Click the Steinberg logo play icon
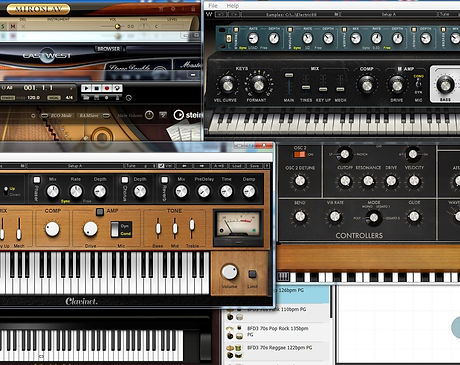 179,115
